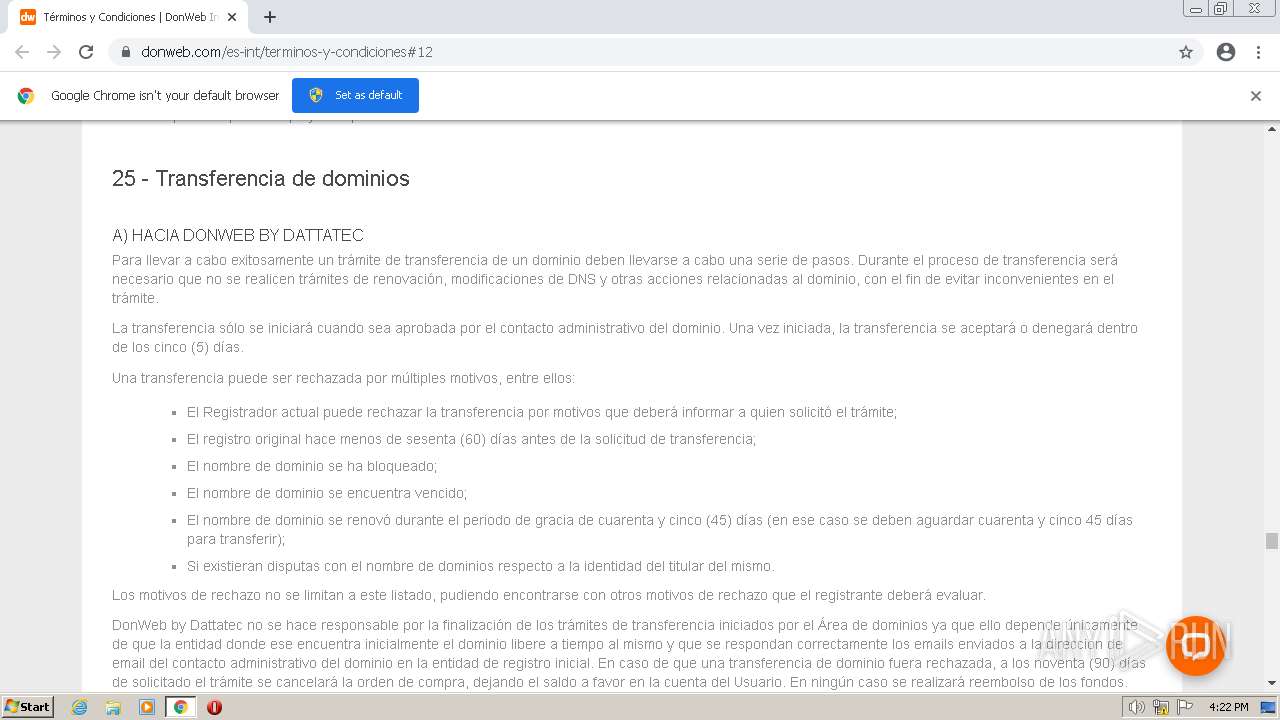Click the heading 25 - Transferencia de dominios
1280x720 pixels.
[x=261, y=178]
